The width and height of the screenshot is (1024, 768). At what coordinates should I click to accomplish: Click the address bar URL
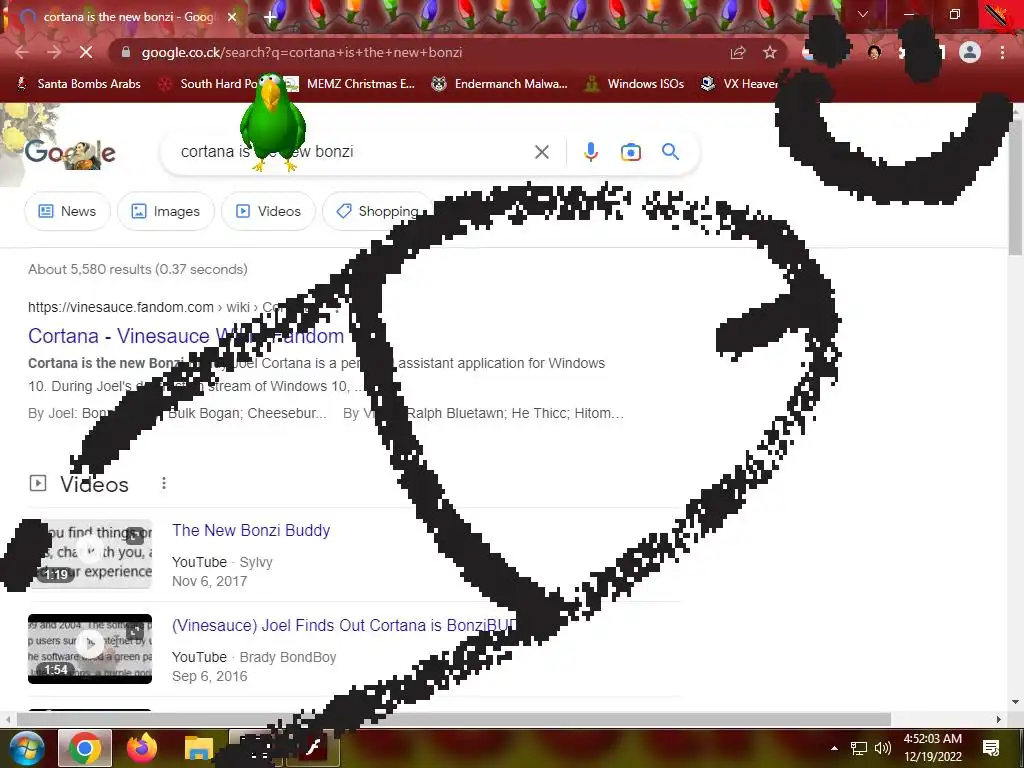302,52
